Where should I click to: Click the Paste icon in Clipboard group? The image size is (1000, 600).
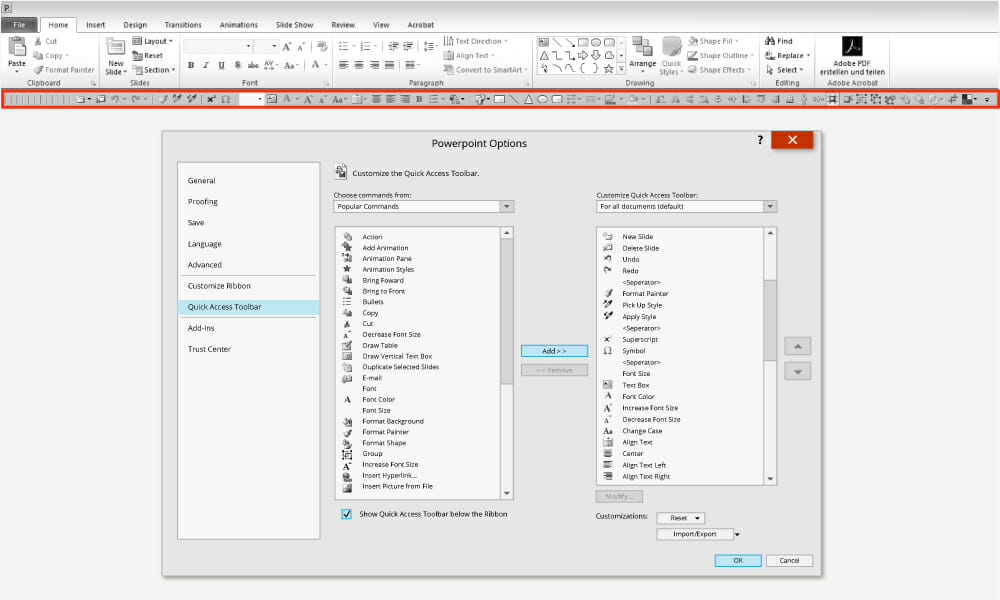17,47
